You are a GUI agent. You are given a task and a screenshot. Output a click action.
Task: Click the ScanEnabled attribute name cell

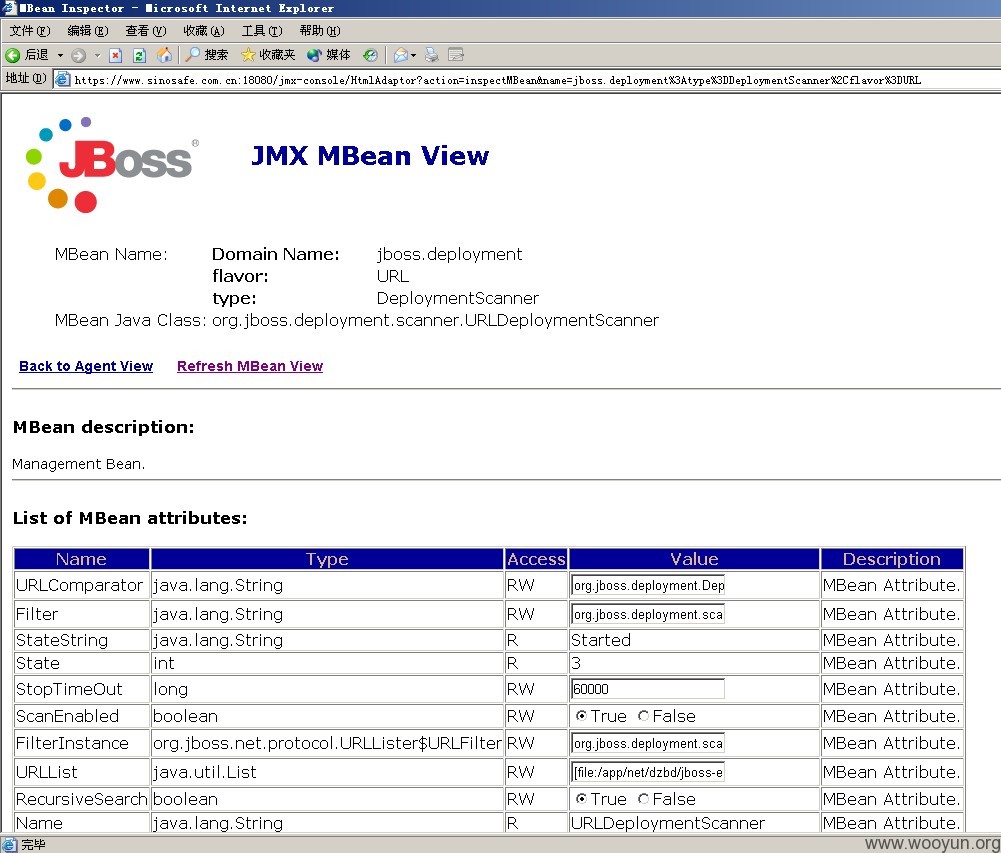click(x=82, y=716)
